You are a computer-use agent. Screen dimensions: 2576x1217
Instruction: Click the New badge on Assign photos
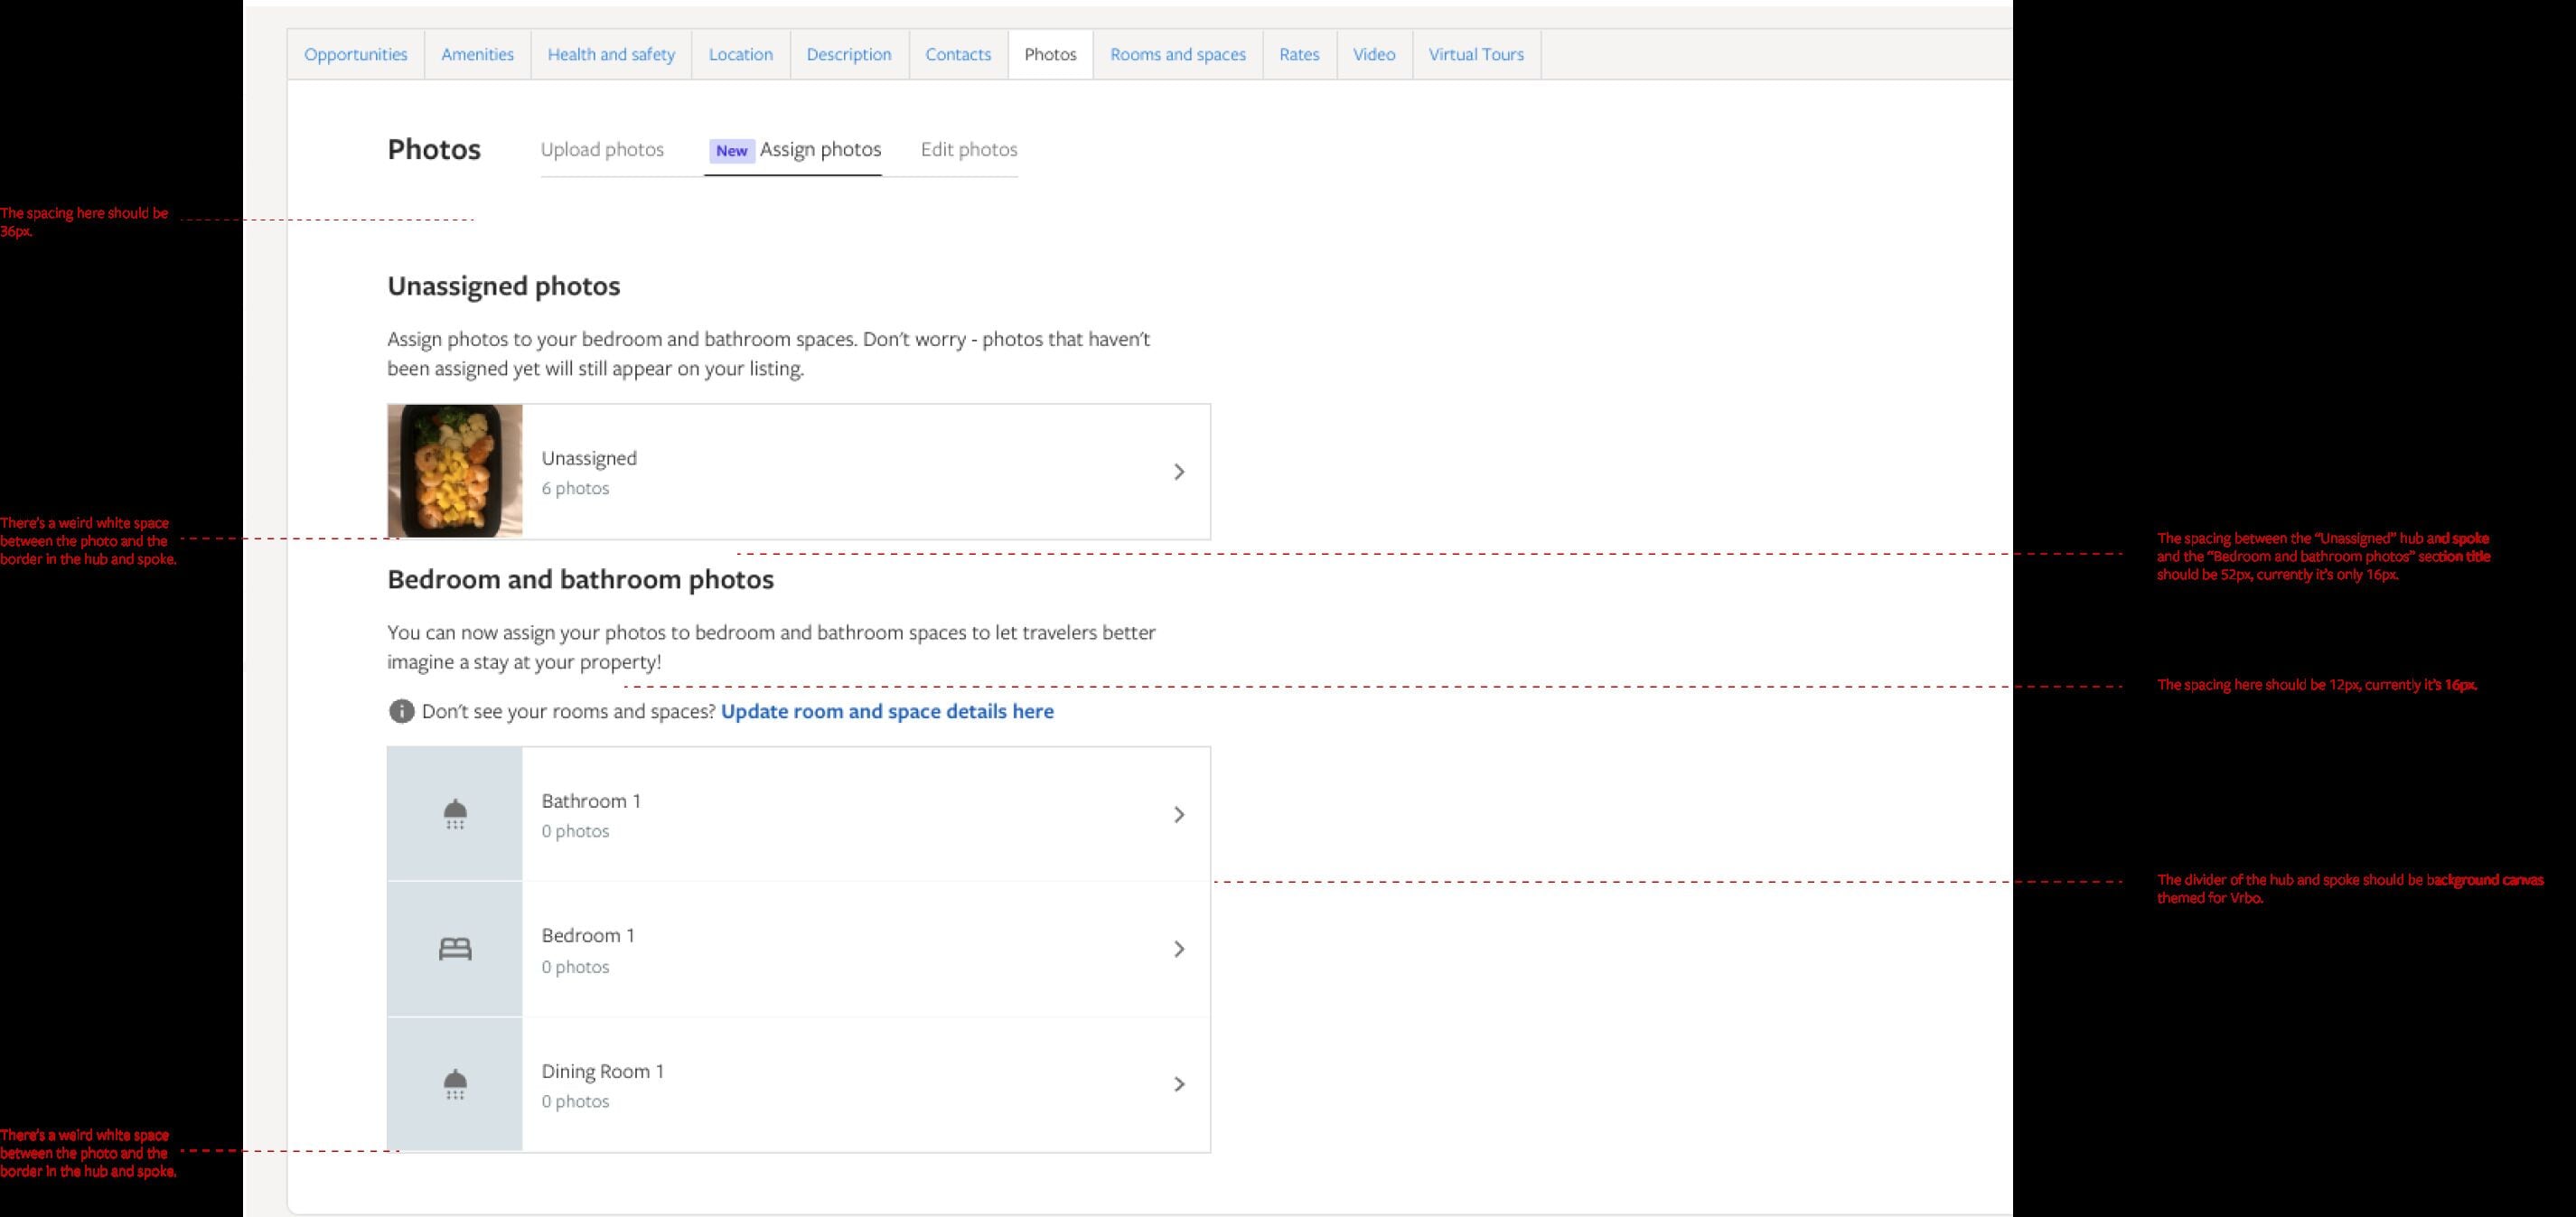pos(731,151)
